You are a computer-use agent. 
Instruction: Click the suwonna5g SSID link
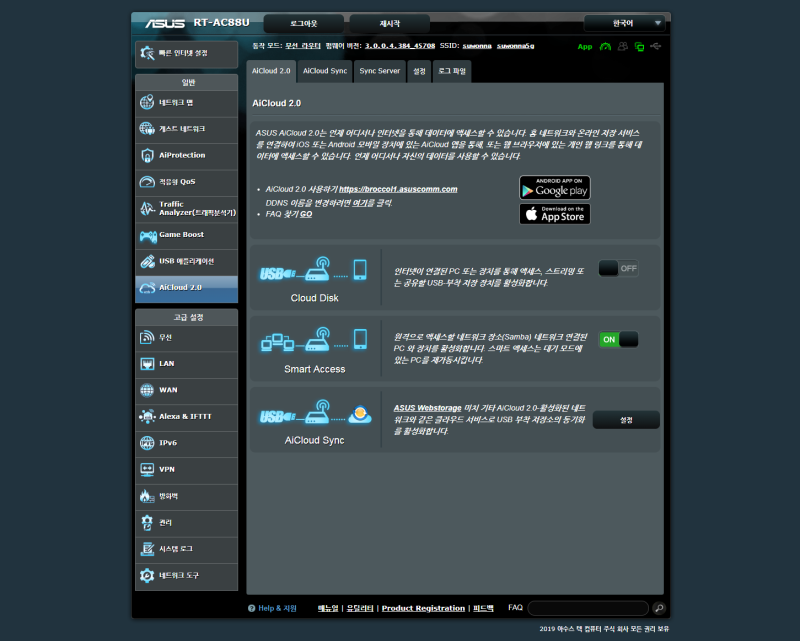(x=516, y=46)
